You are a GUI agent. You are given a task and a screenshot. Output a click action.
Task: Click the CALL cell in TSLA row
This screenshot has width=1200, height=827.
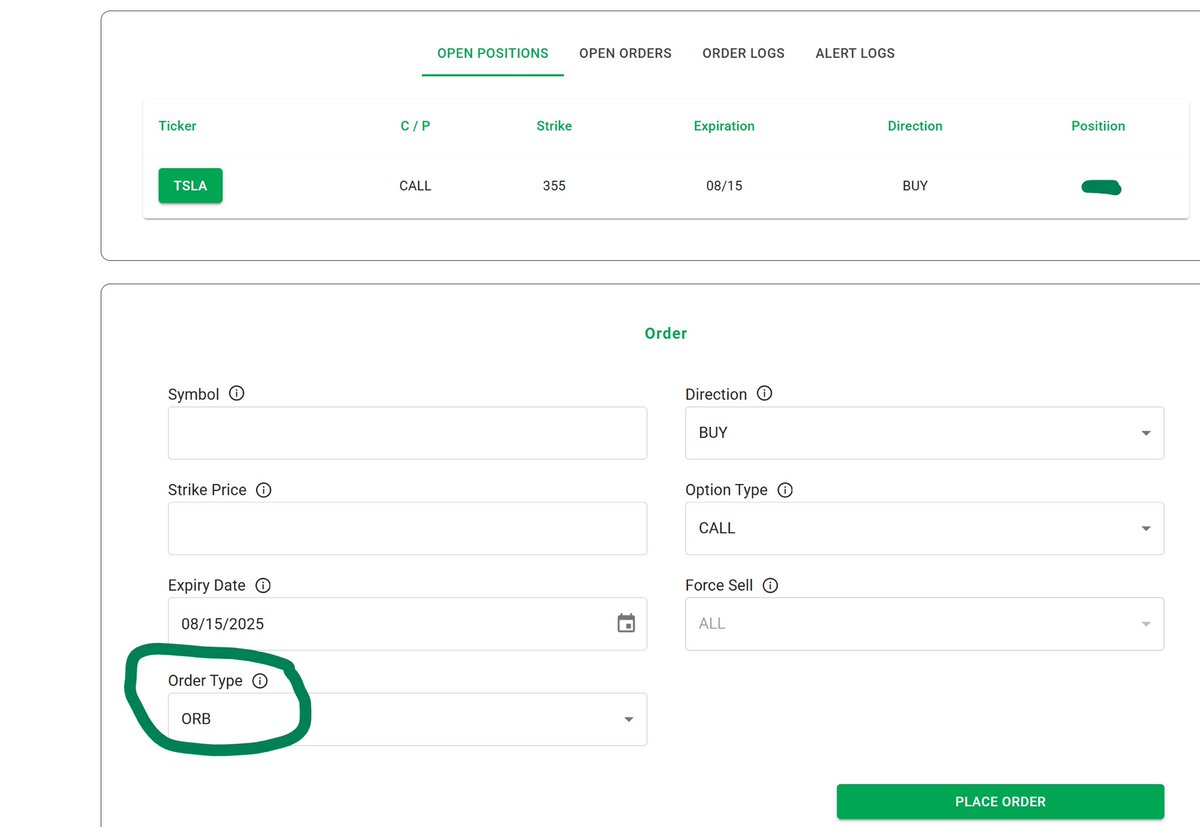(415, 186)
